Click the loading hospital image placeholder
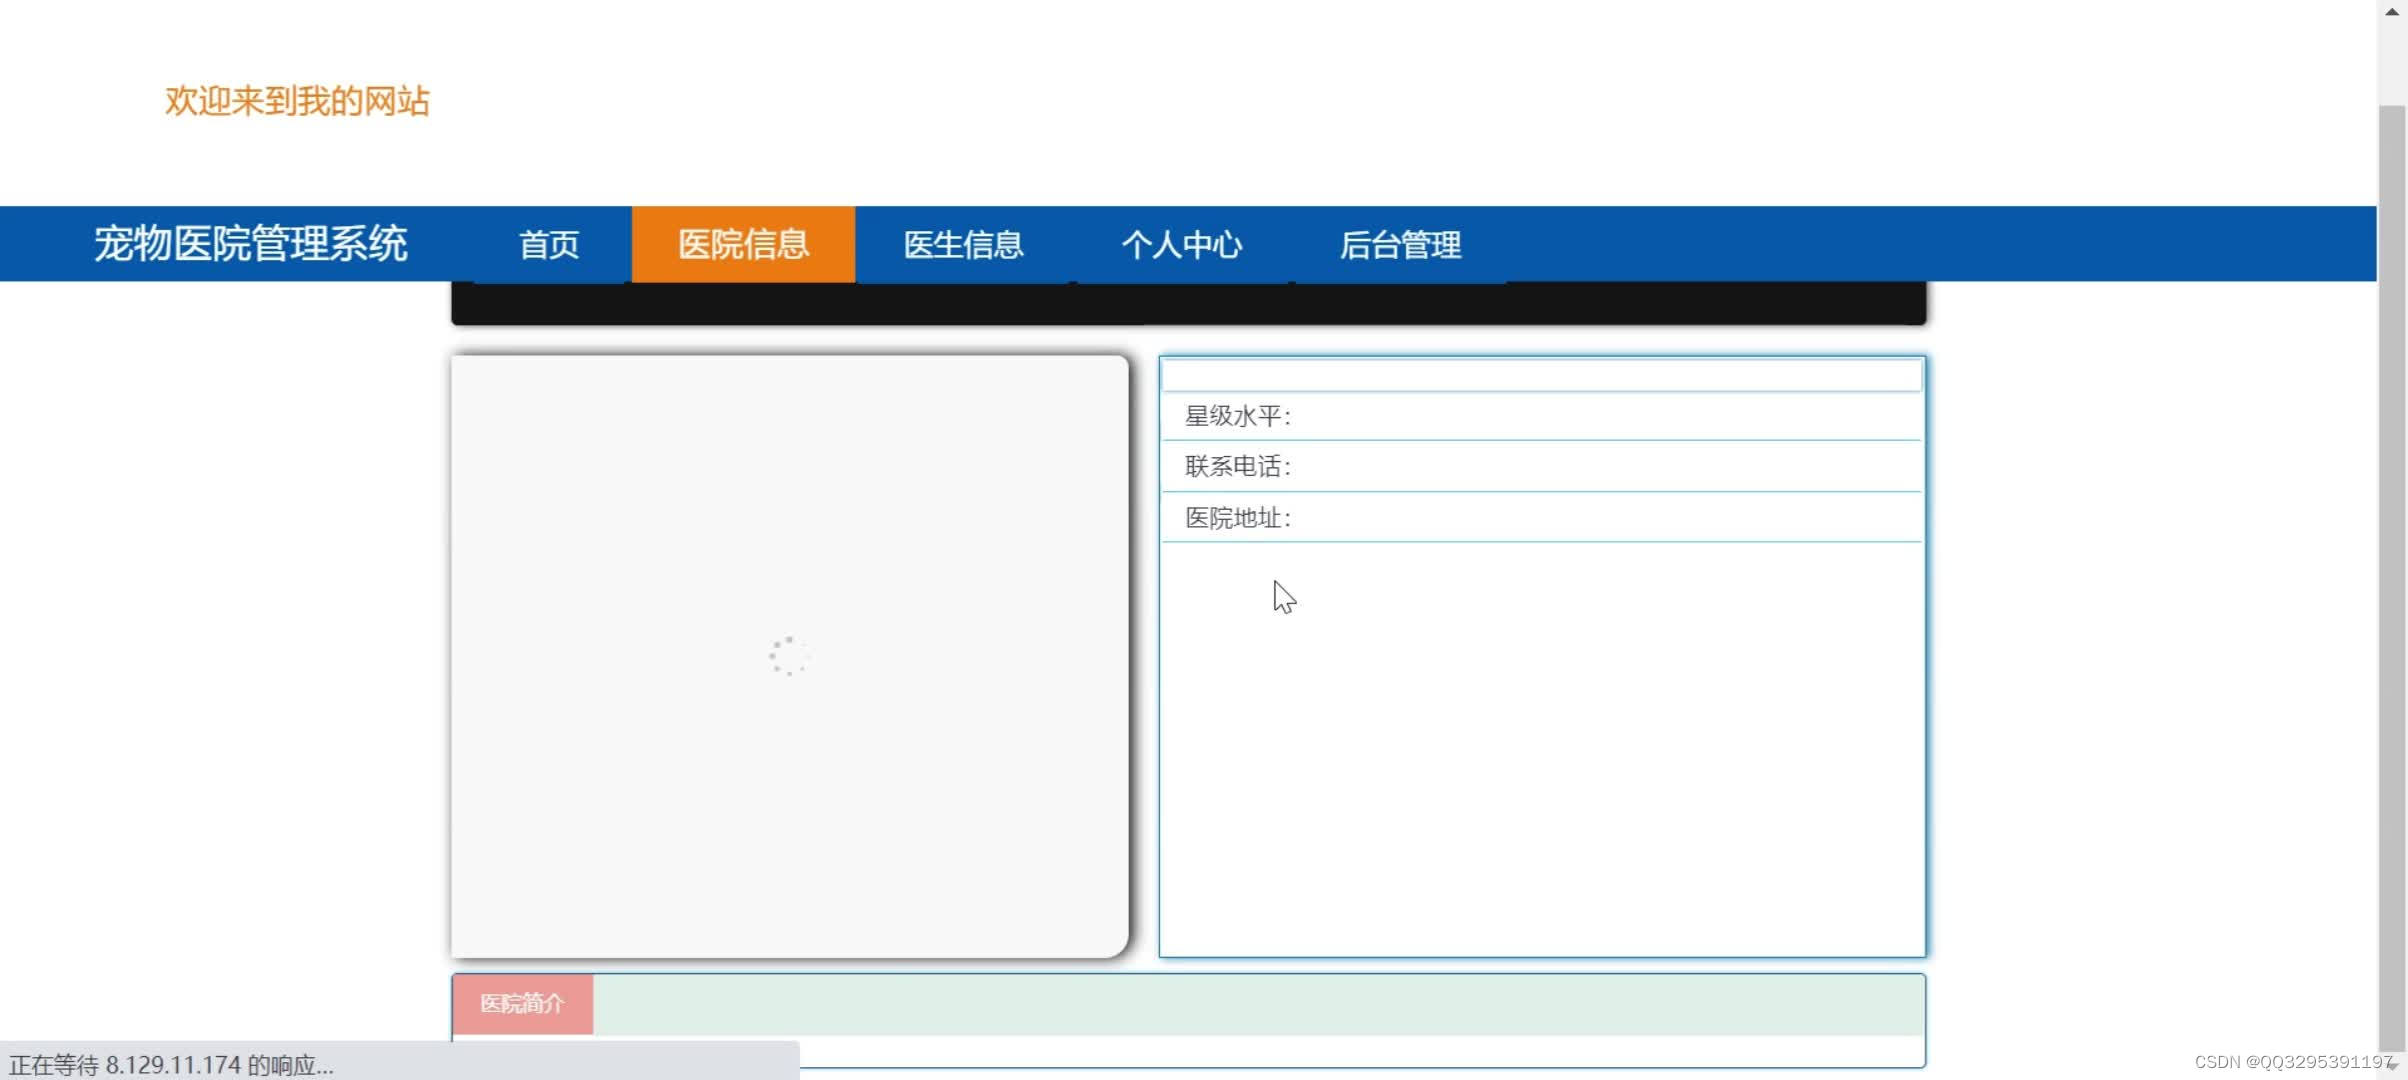 (790, 656)
